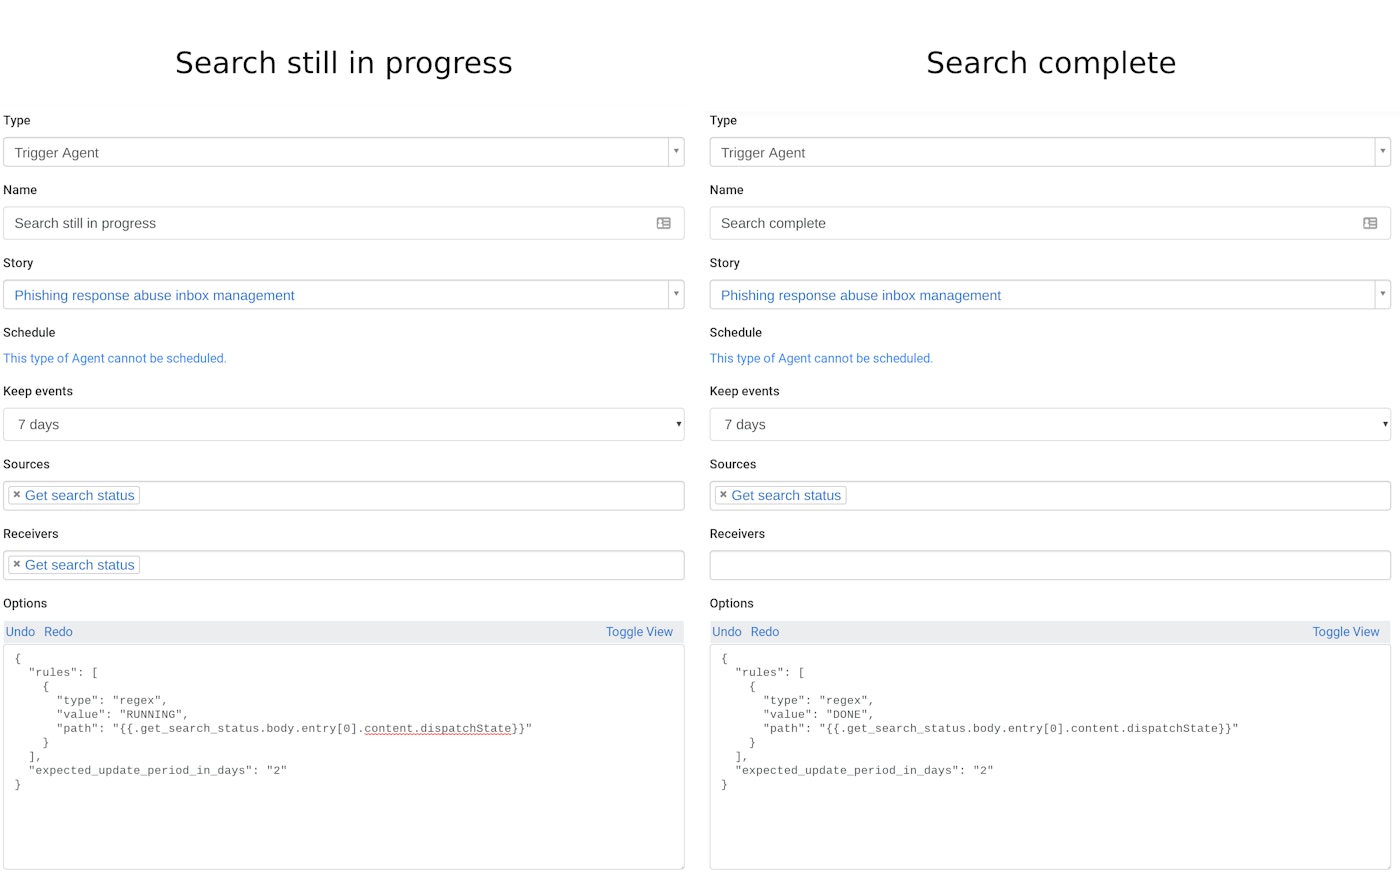This screenshot has width=1400, height=875.
Task: Click the left Name field 'Search still in progress'
Action: pos(330,223)
